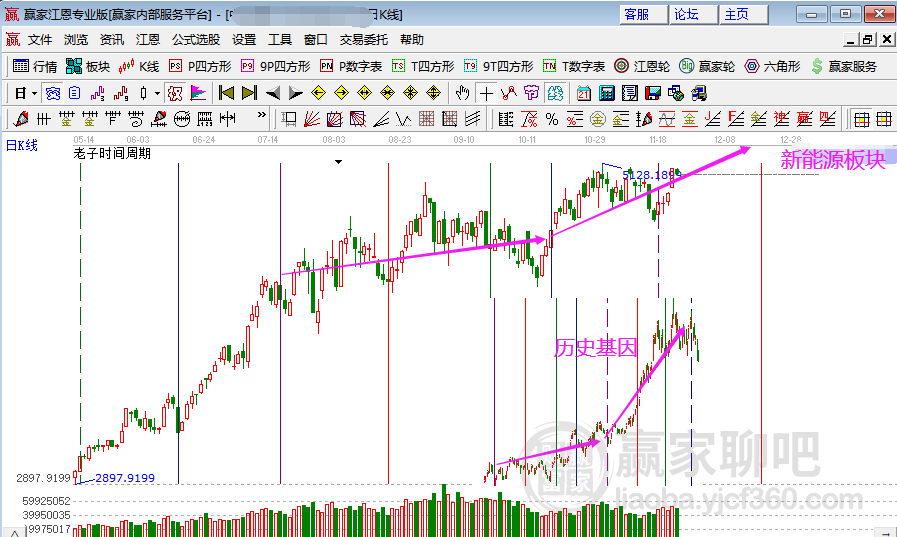Open the P数字表 tool

tap(351, 66)
